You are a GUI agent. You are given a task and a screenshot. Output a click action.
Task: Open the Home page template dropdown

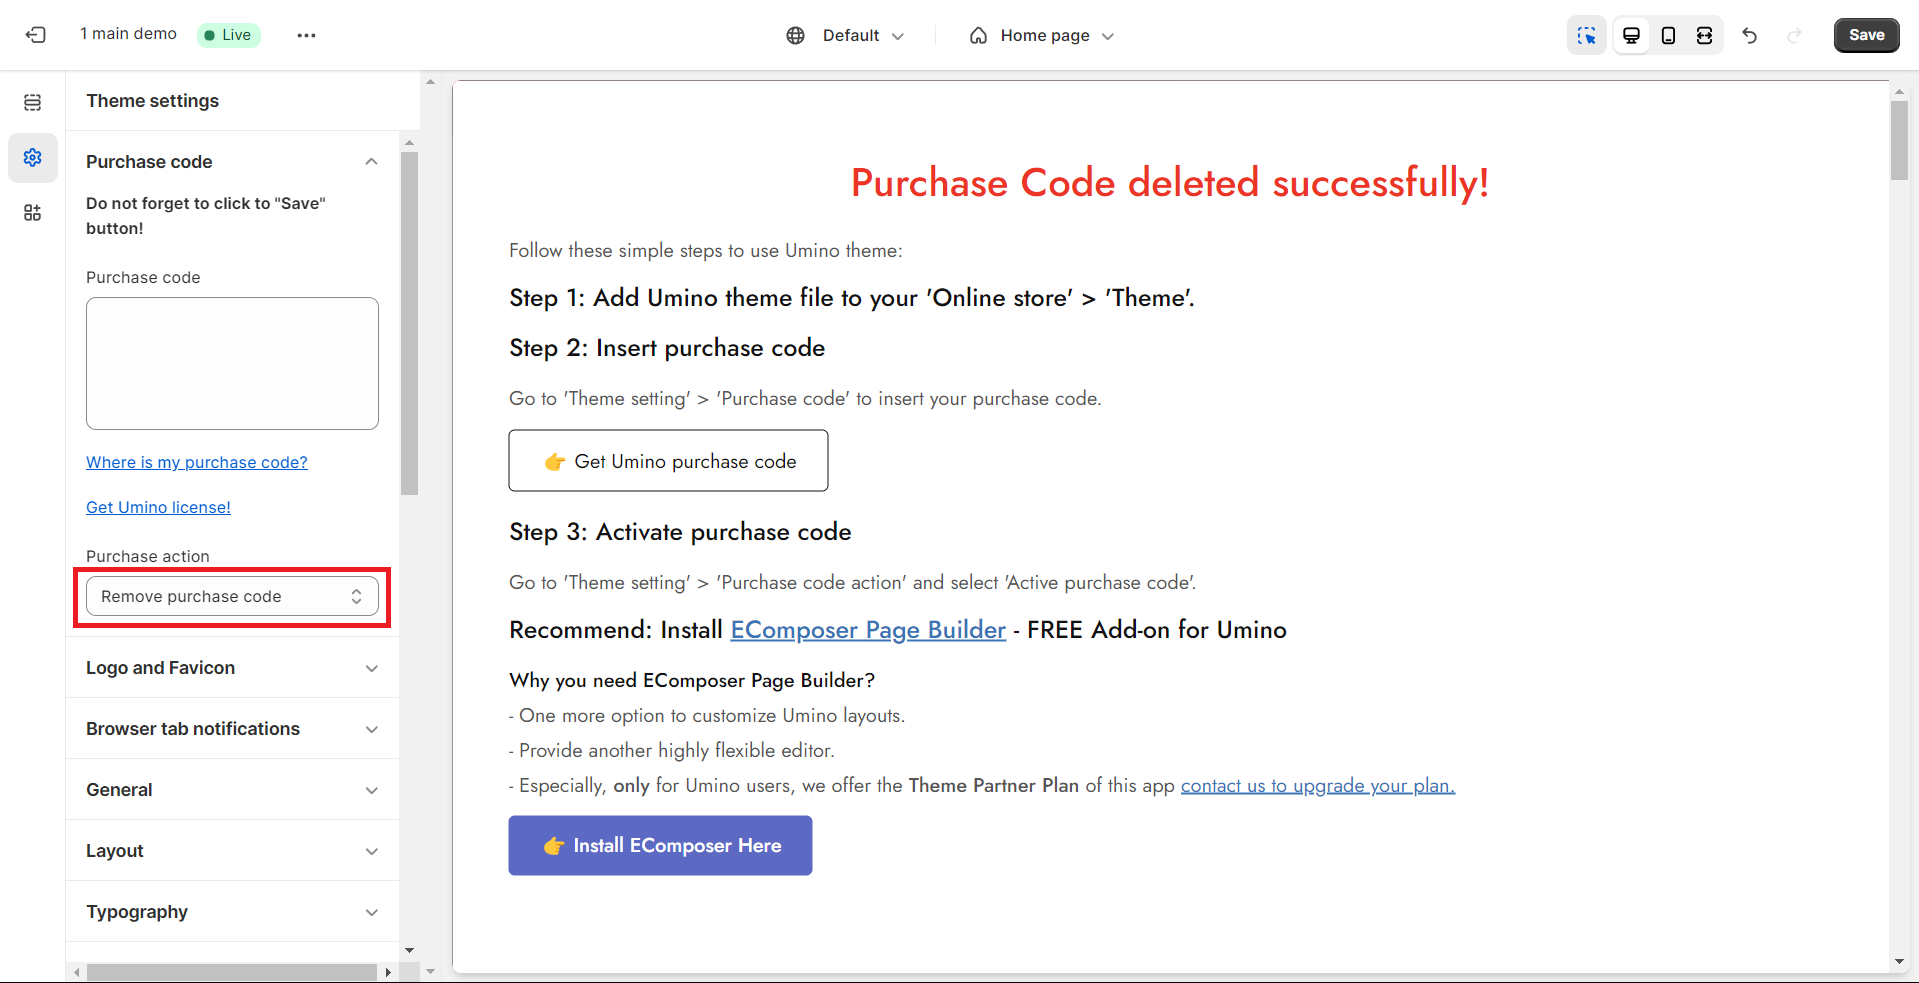pos(1041,35)
